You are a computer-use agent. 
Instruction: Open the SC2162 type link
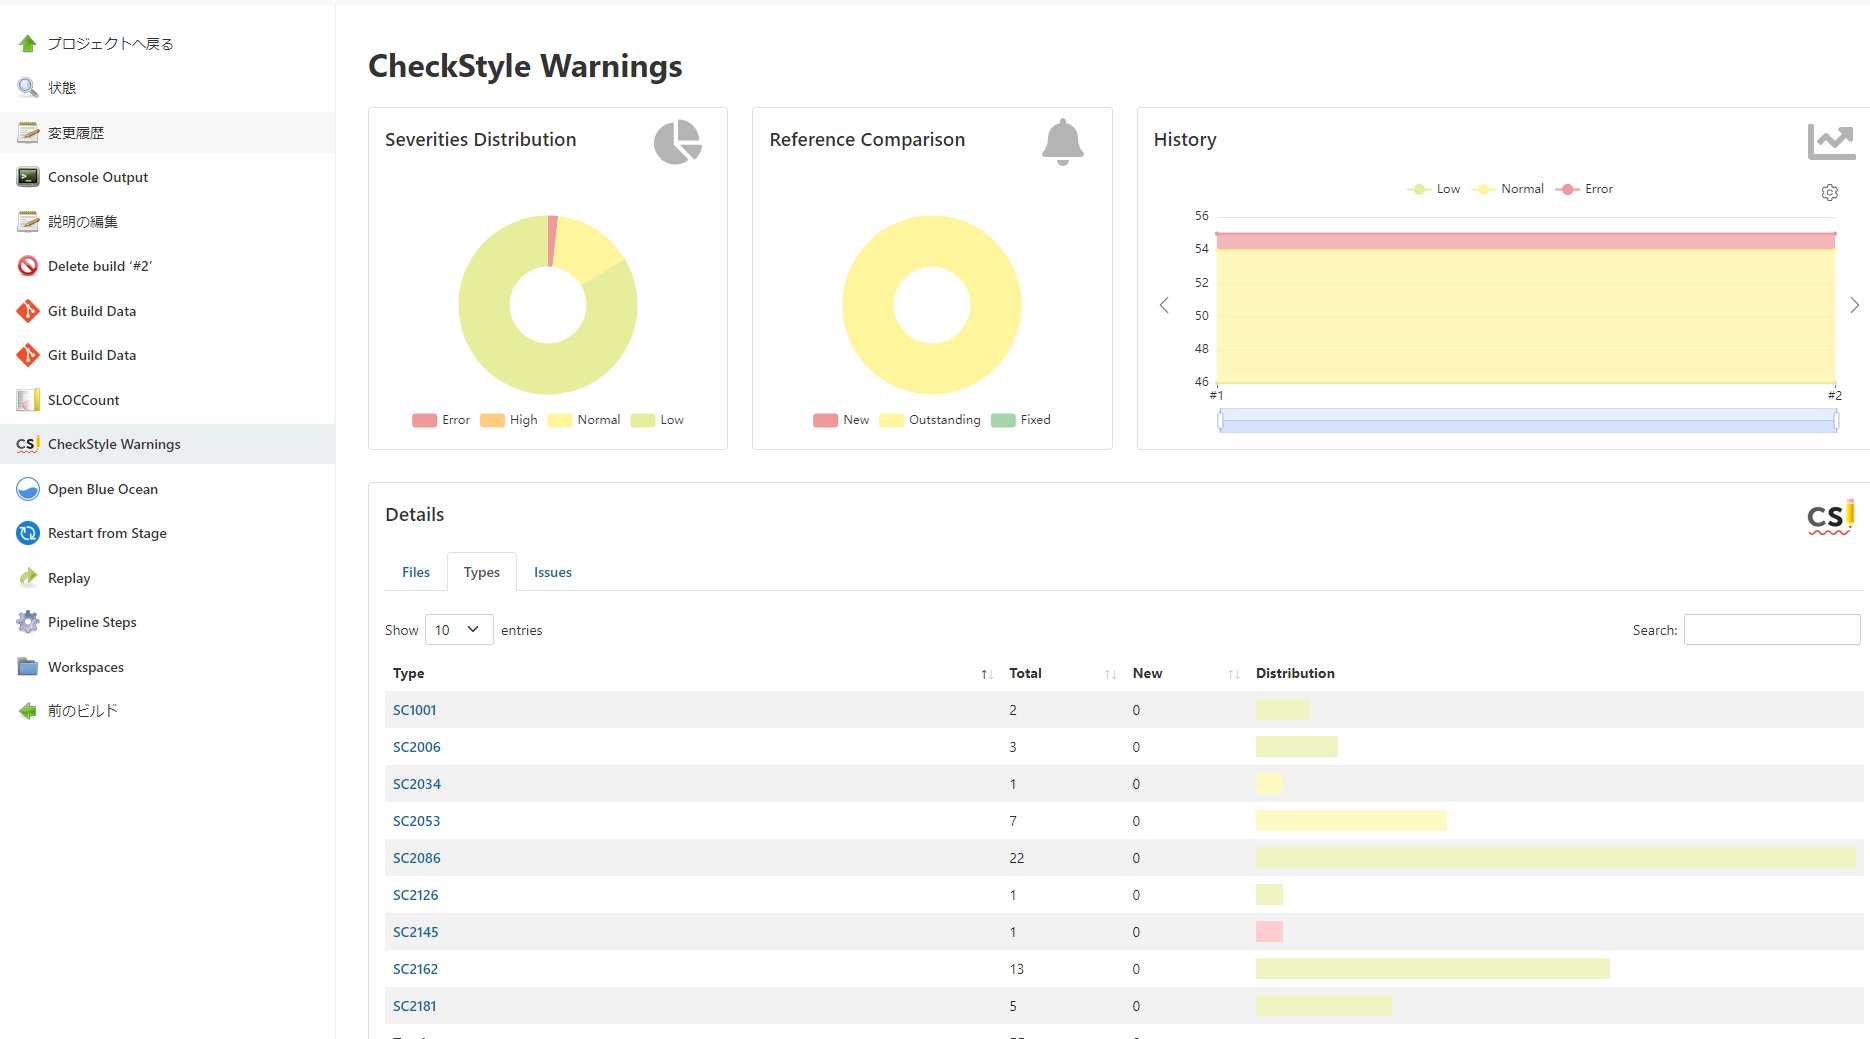pyautogui.click(x=416, y=969)
